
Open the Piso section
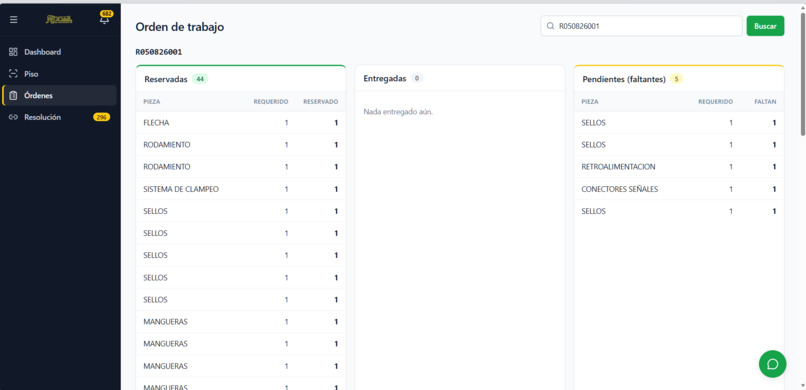pyautogui.click(x=59, y=74)
